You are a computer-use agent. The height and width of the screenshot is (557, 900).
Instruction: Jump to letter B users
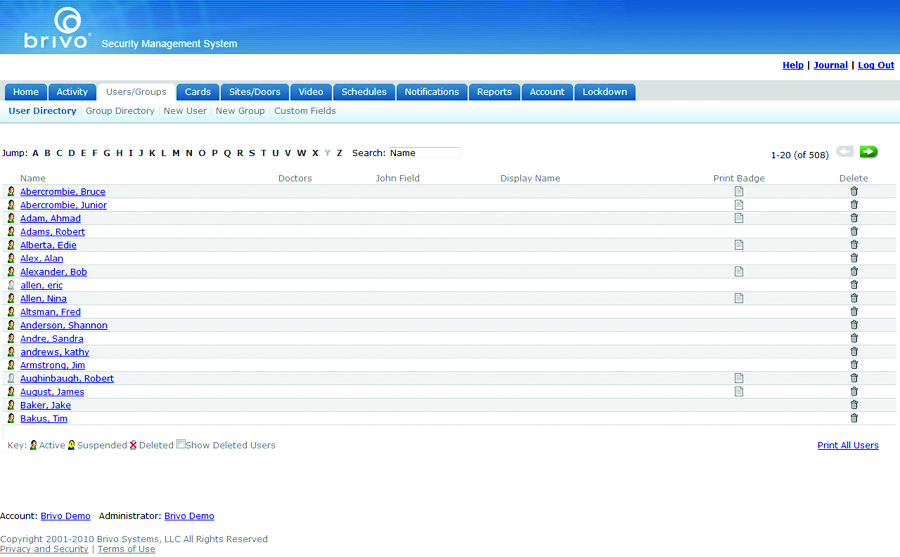point(47,153)
